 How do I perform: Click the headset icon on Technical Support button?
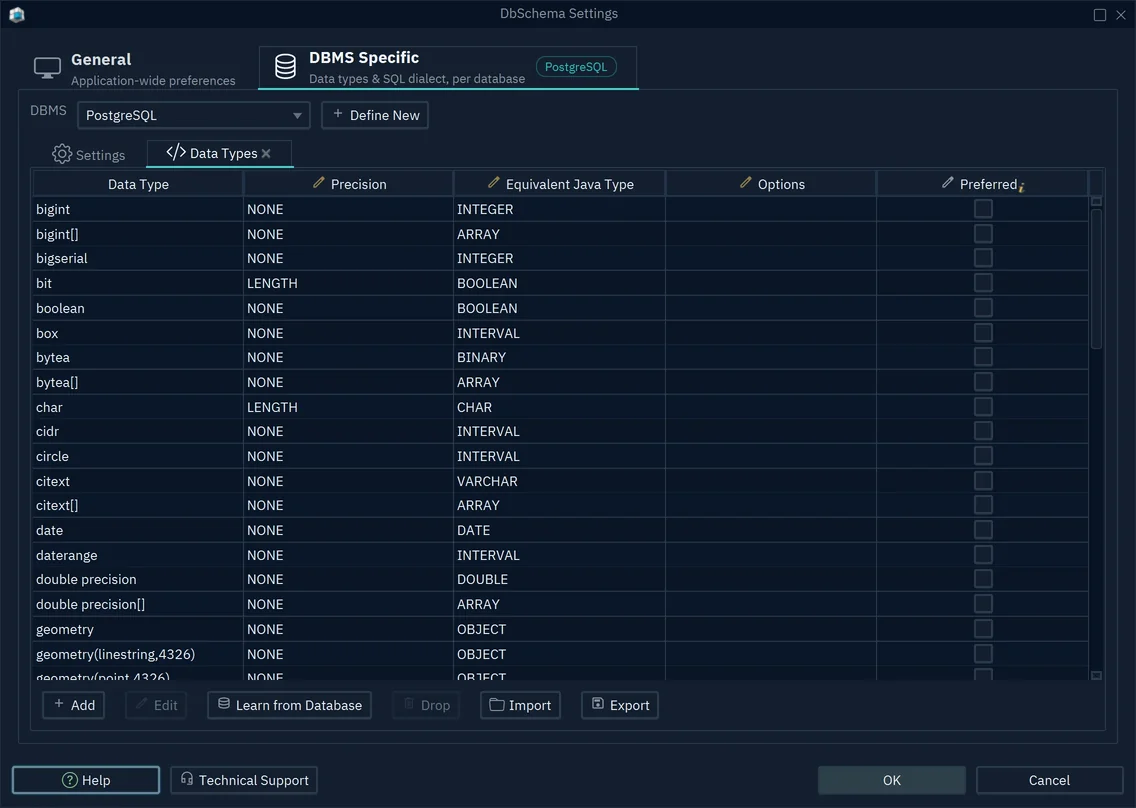click(x=187, y=778)
